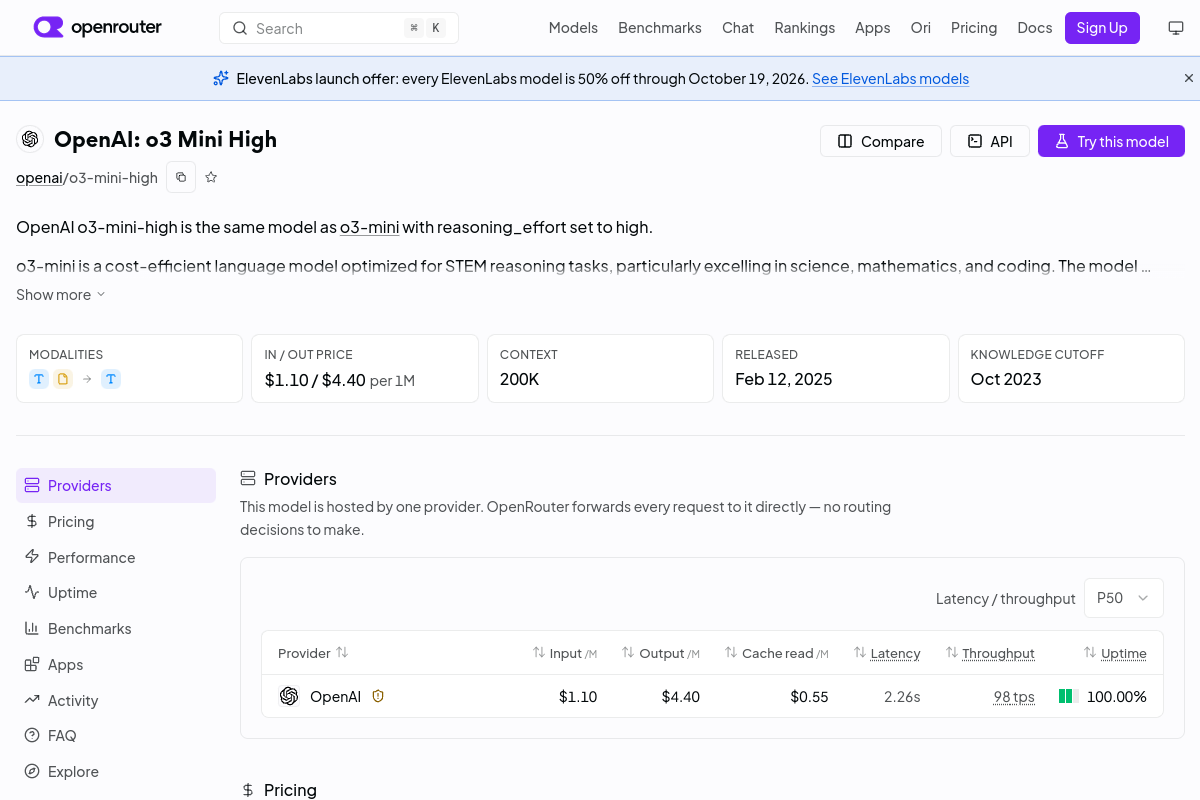Click the file input modality icon

coord(63,379)
